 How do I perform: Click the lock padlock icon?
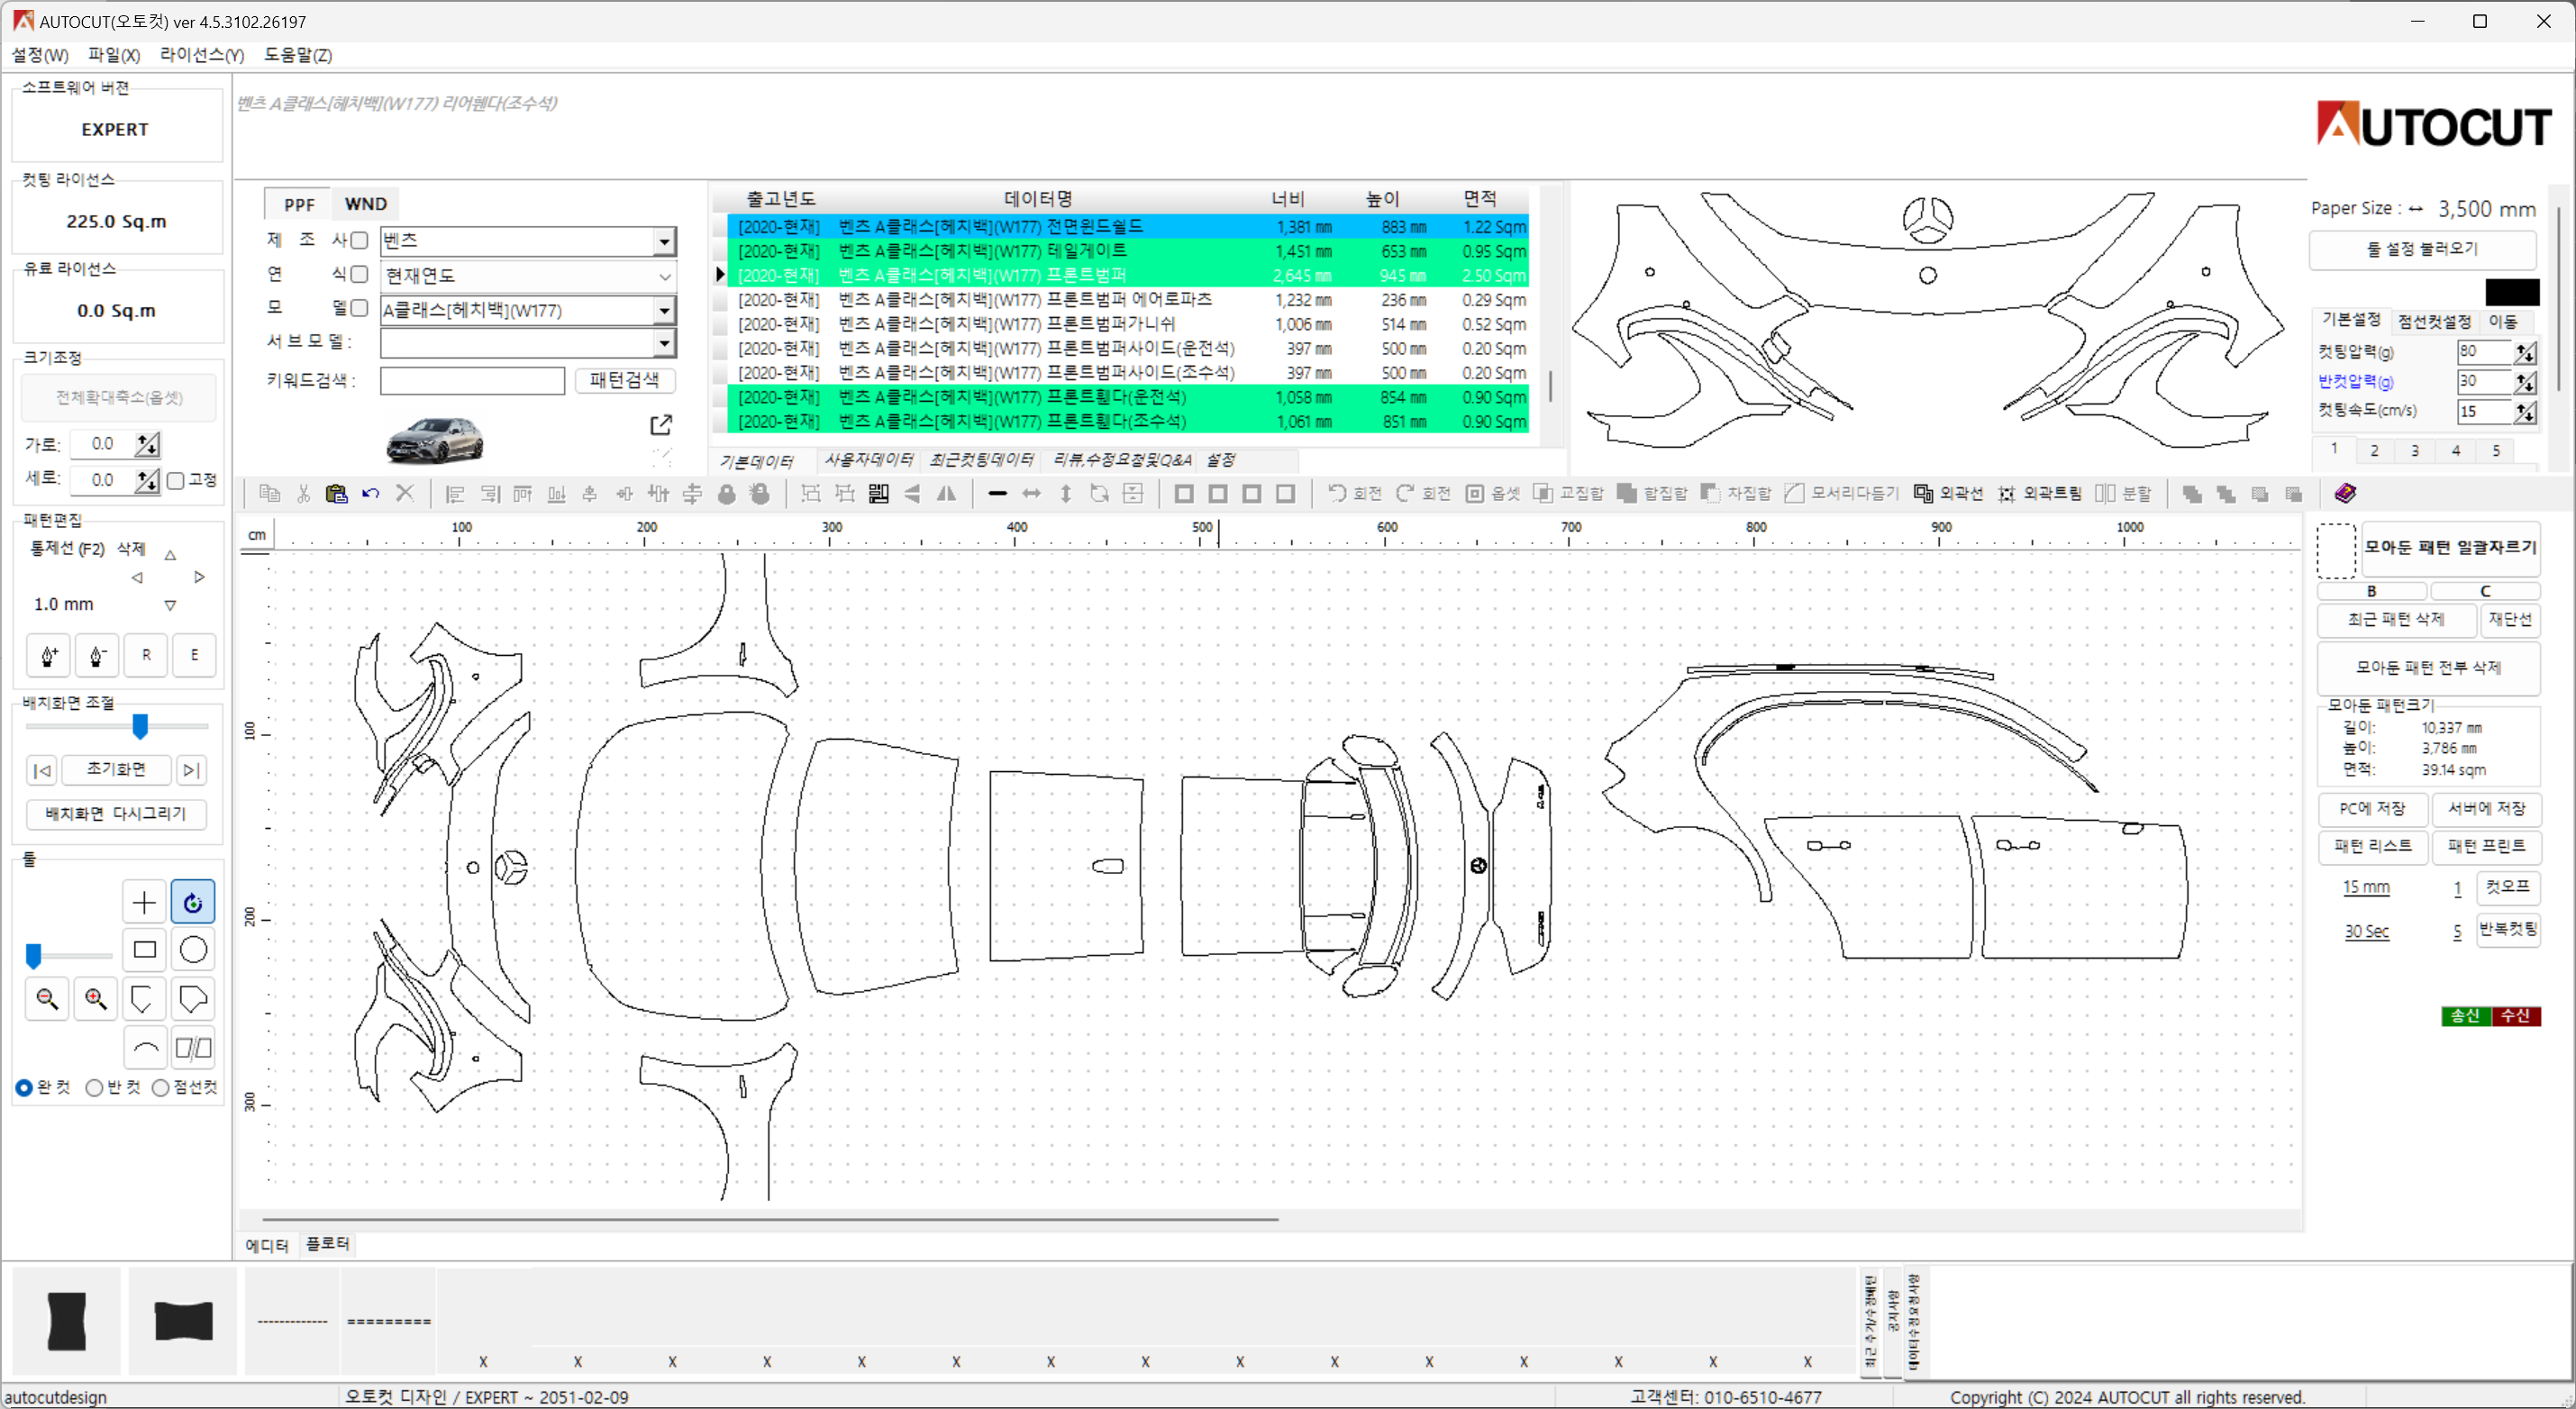pyautogui.click(x=727, y=493)
